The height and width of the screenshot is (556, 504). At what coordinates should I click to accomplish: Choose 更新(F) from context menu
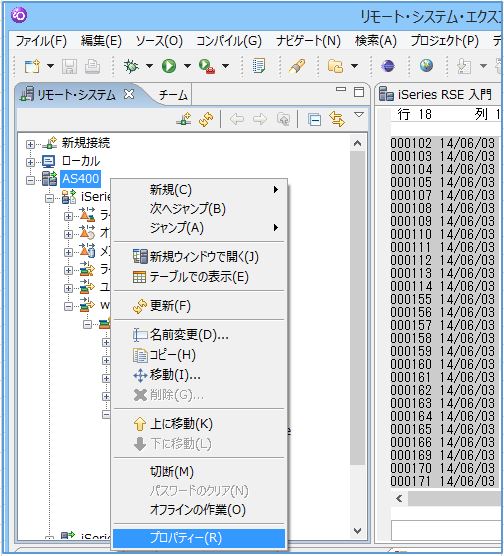click(x=199, y=306)
